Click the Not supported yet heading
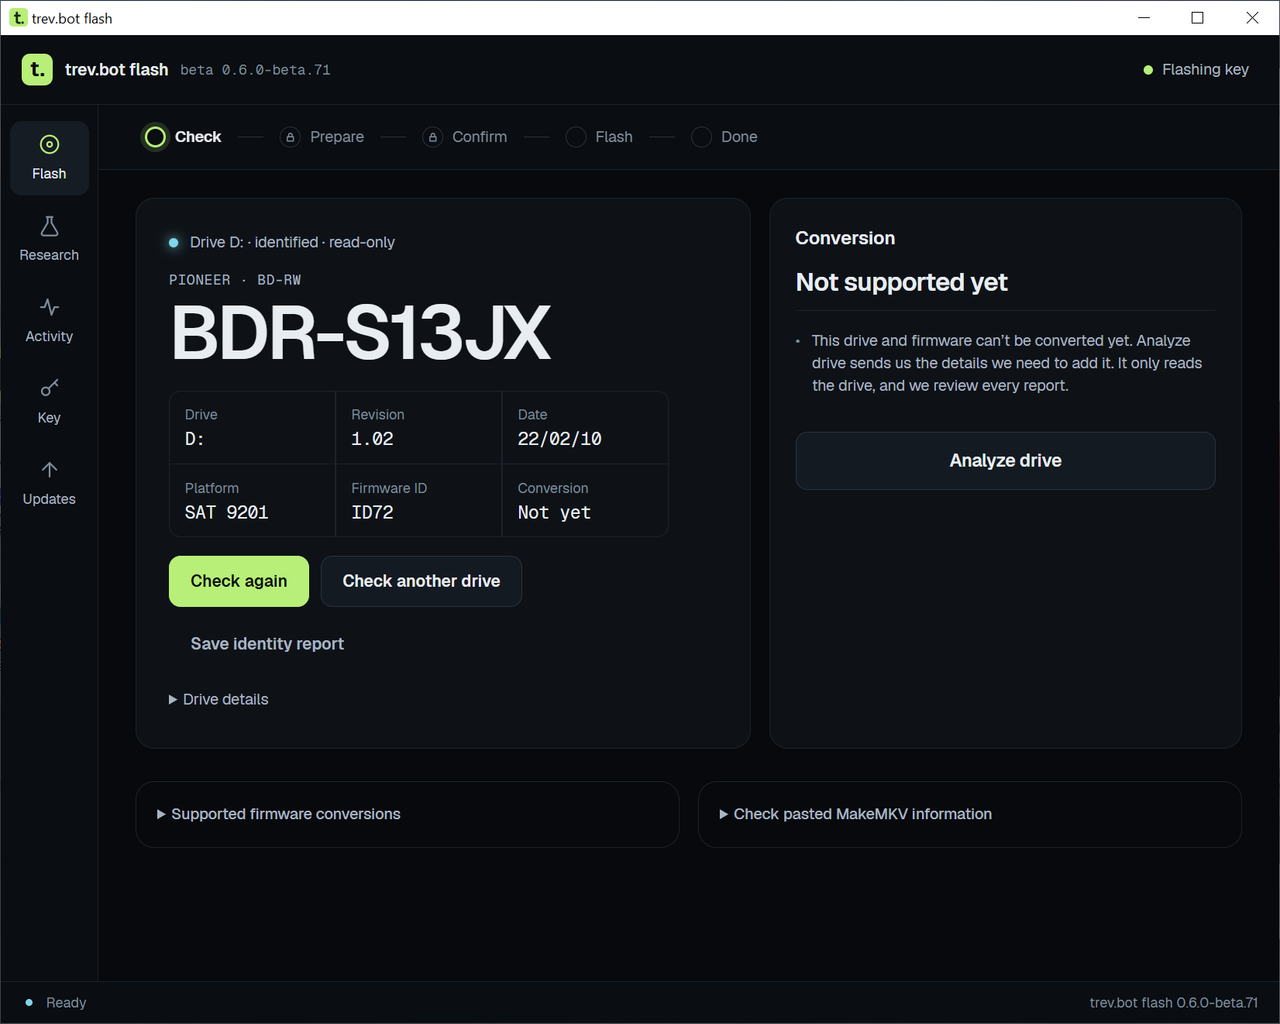This screenshot has width=1280, height=1024. click(901, 282)
